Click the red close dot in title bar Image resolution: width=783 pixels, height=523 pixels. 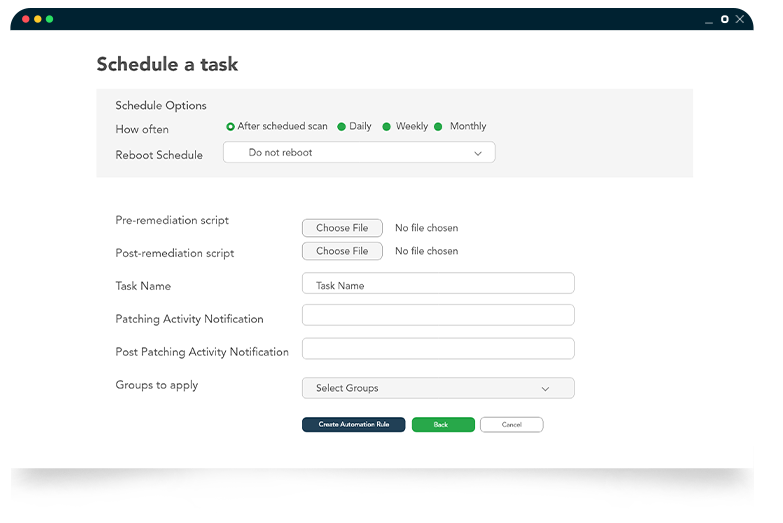(x=25, y=19)
